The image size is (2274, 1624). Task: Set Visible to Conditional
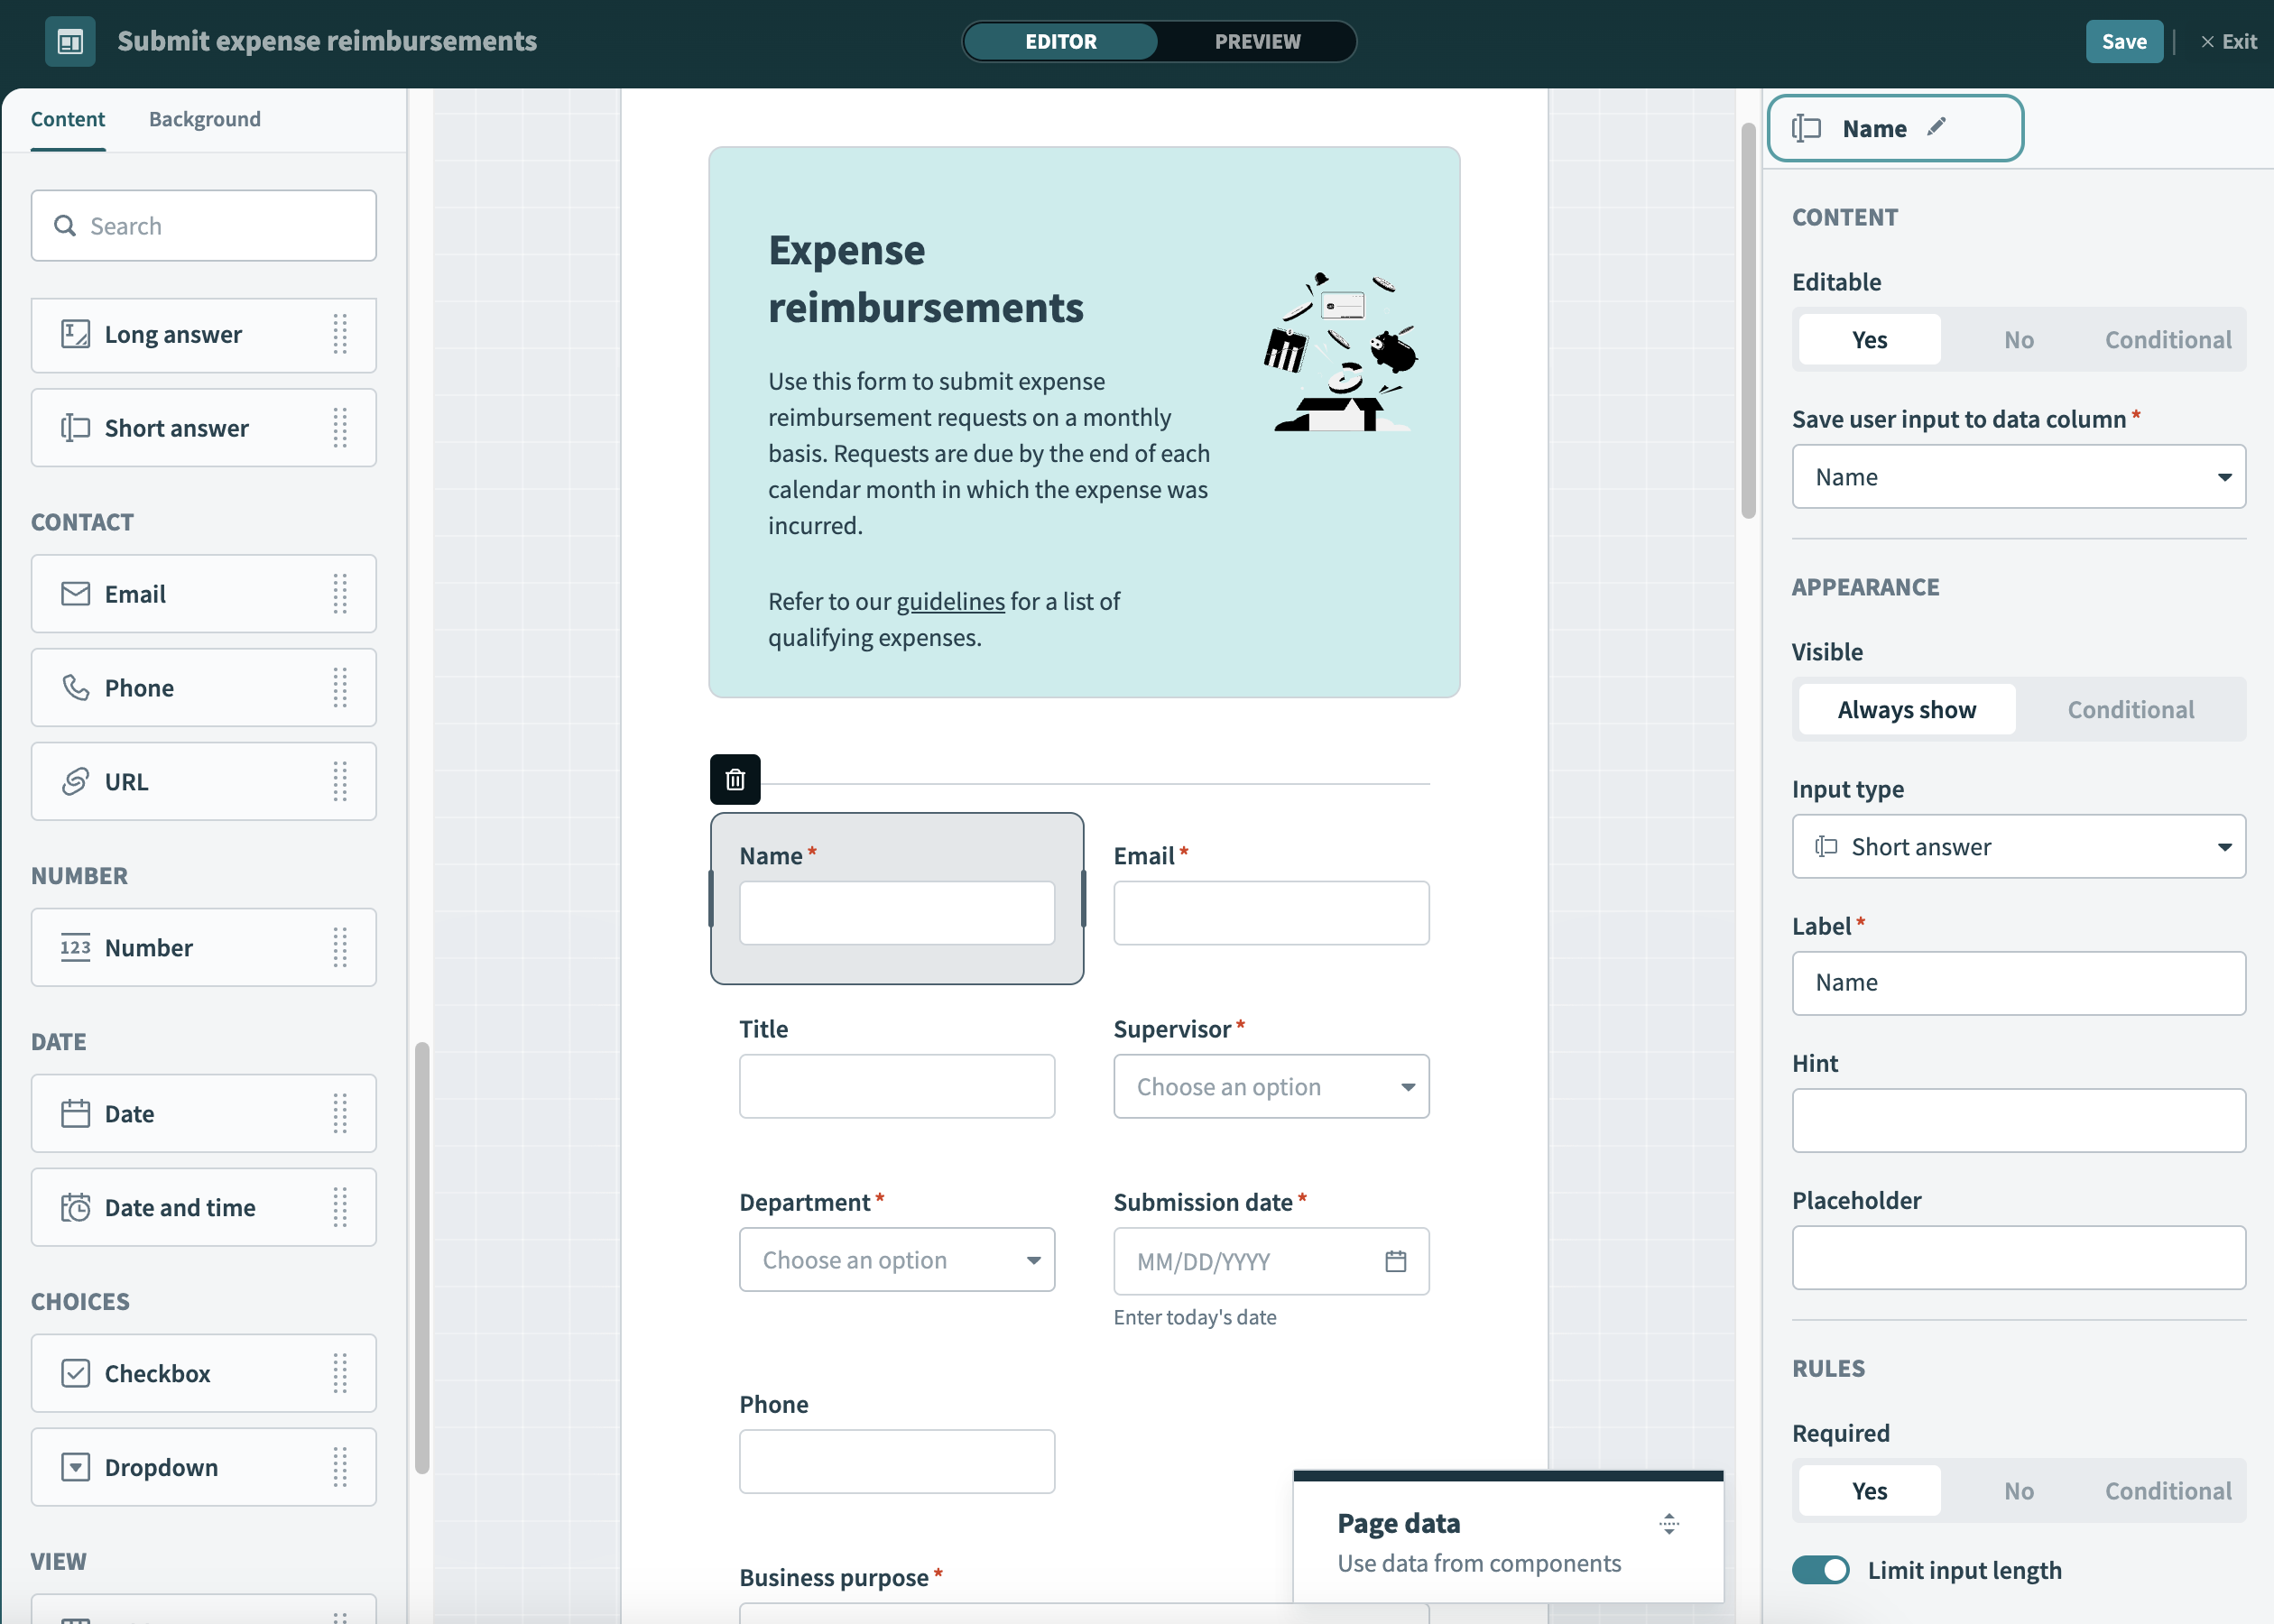[2130, 709]
